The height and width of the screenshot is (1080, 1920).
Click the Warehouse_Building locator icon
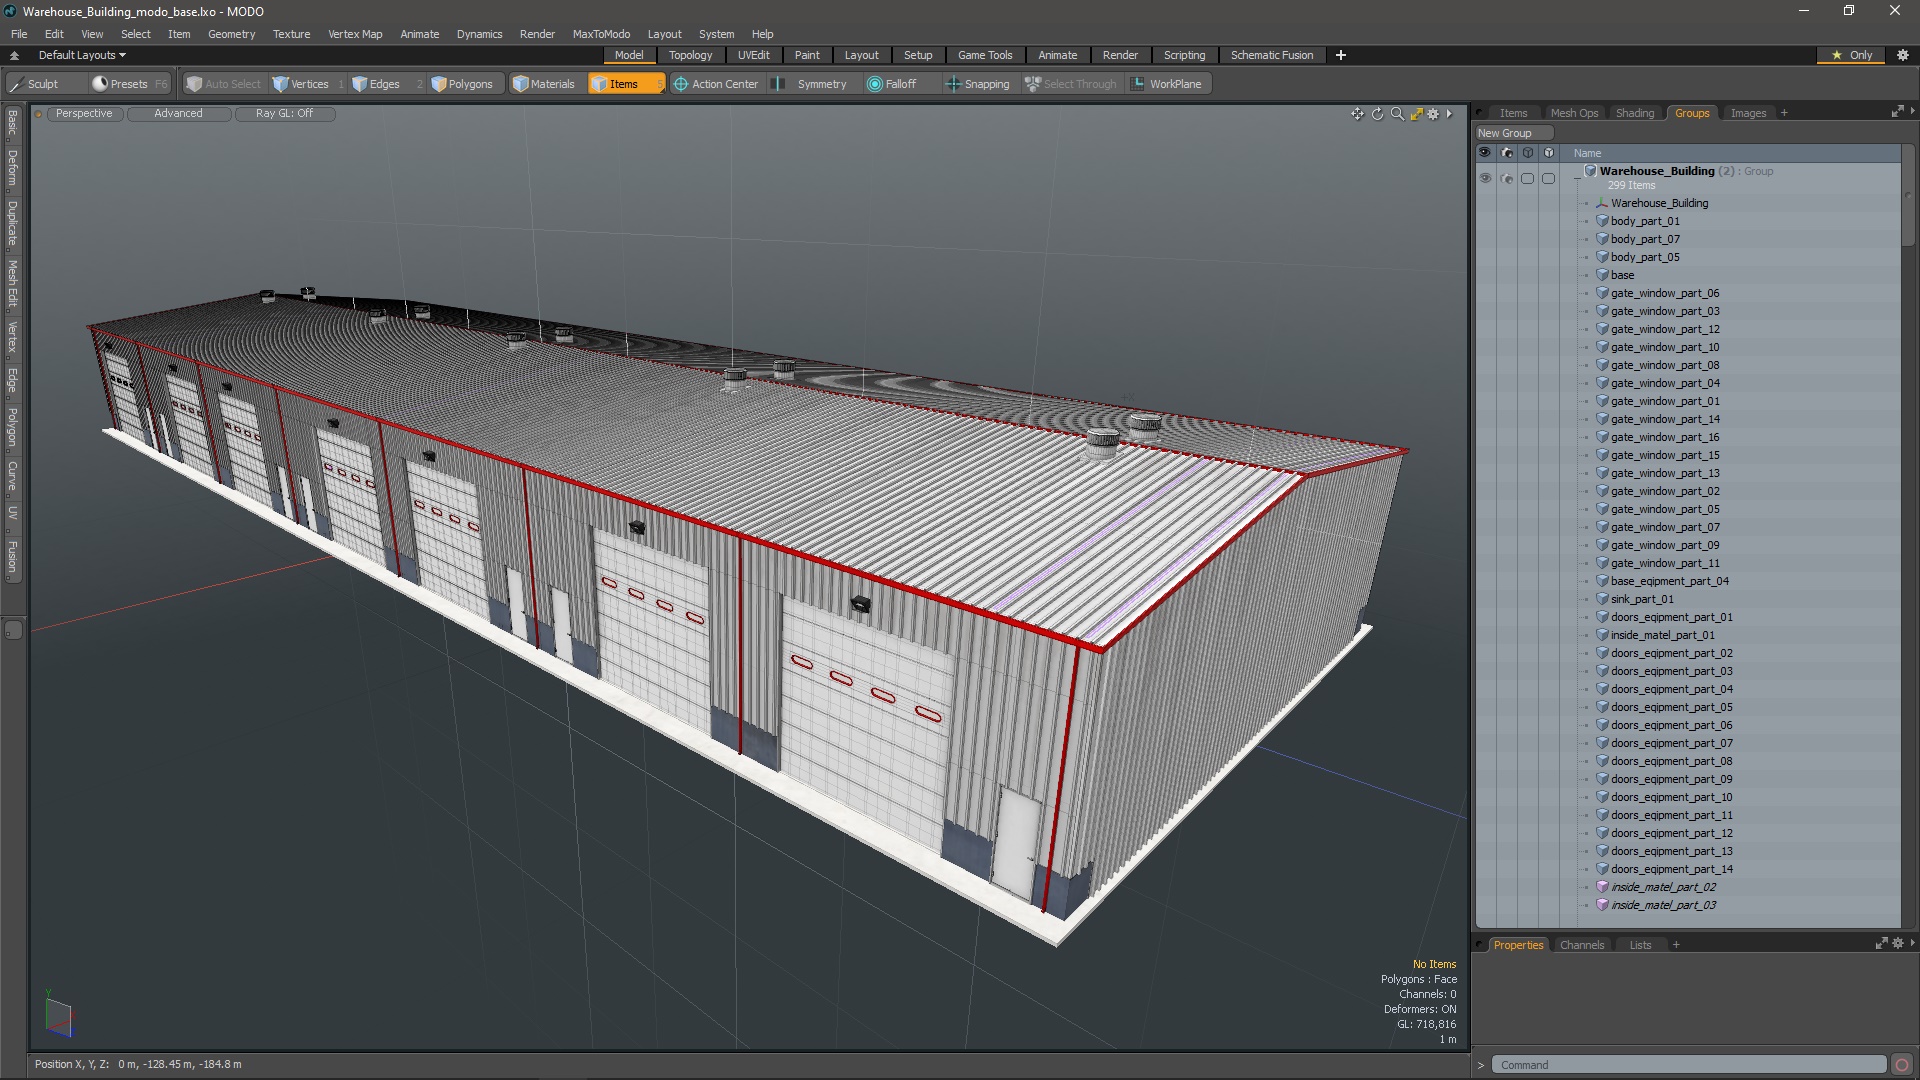click(x=1601, y=203)
